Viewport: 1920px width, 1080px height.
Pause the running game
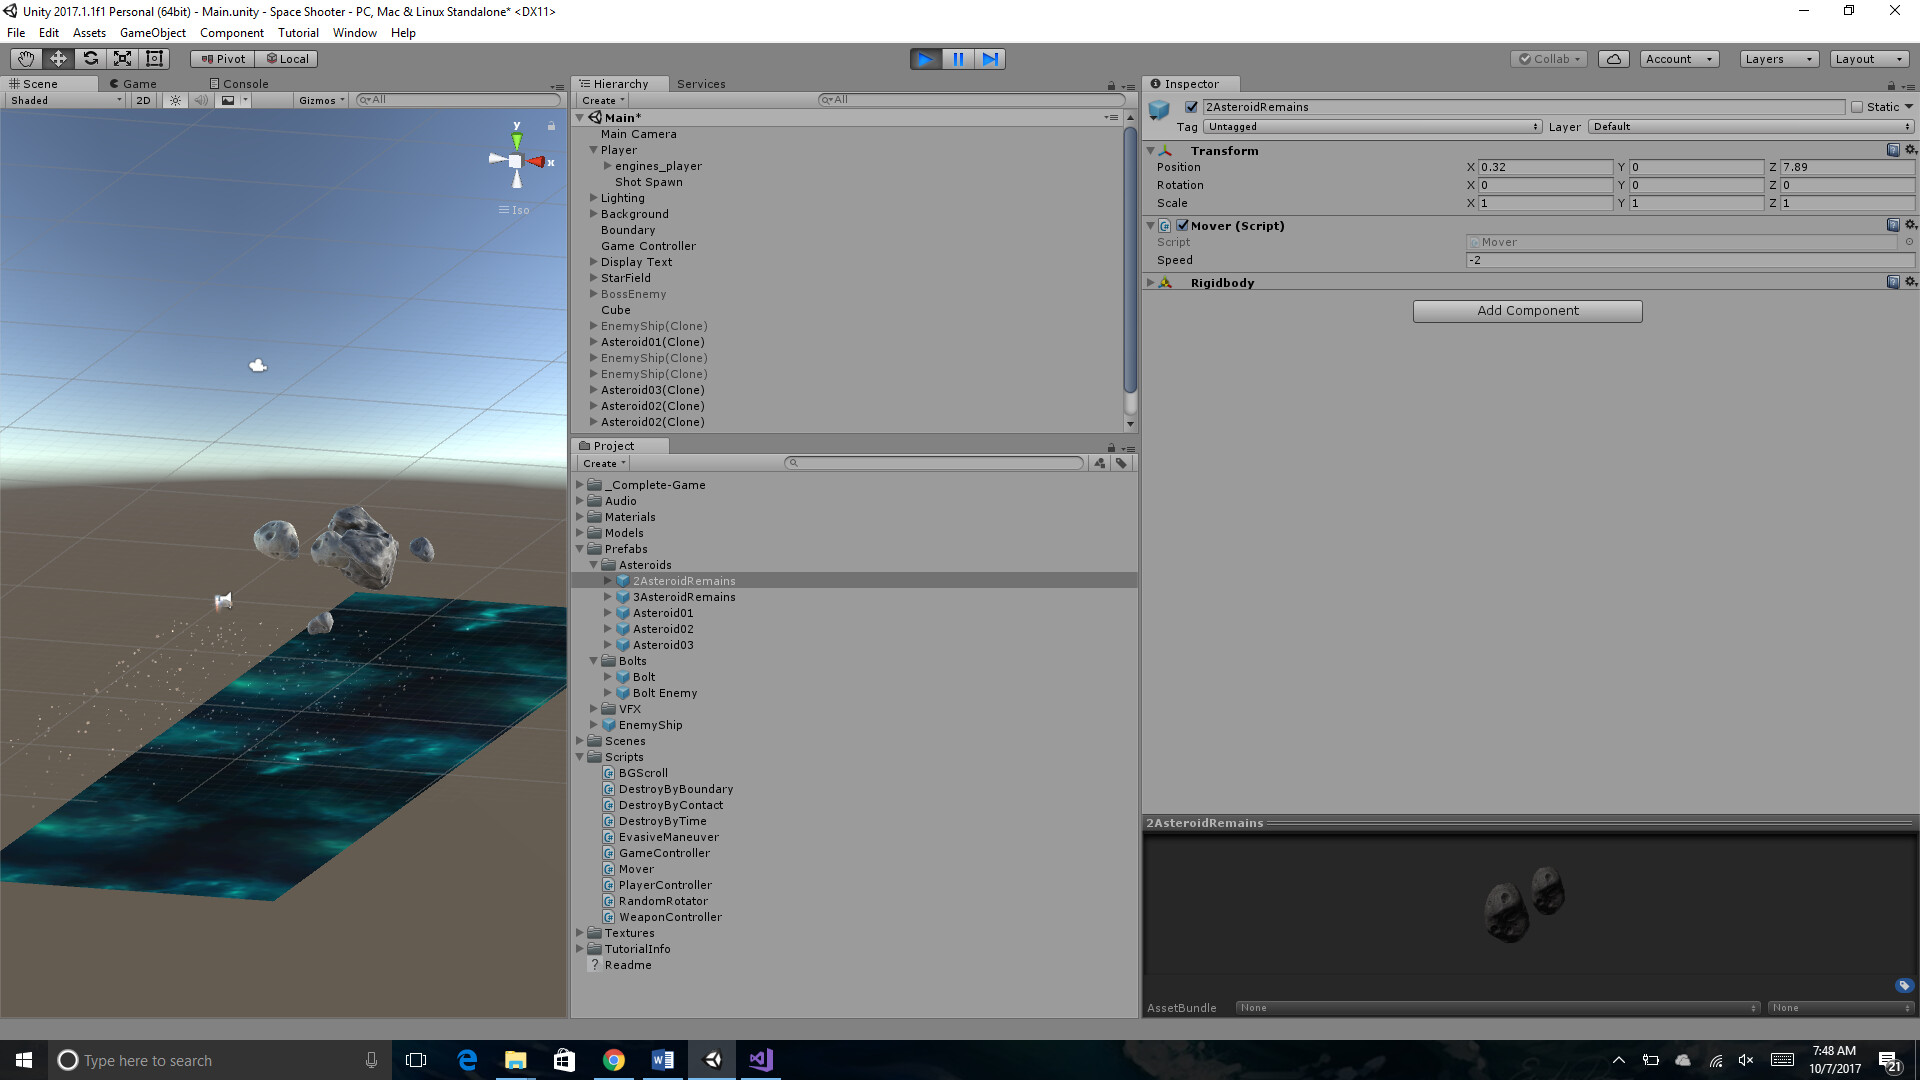click(958, 59)
